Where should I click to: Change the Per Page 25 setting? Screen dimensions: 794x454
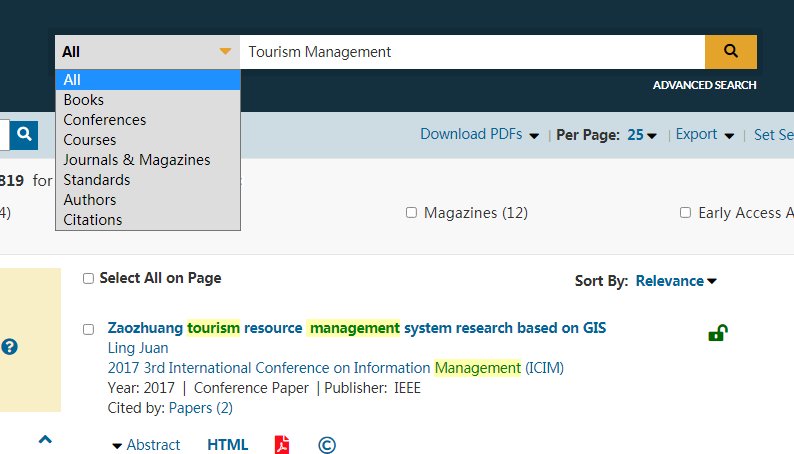[x=642, y=135]
